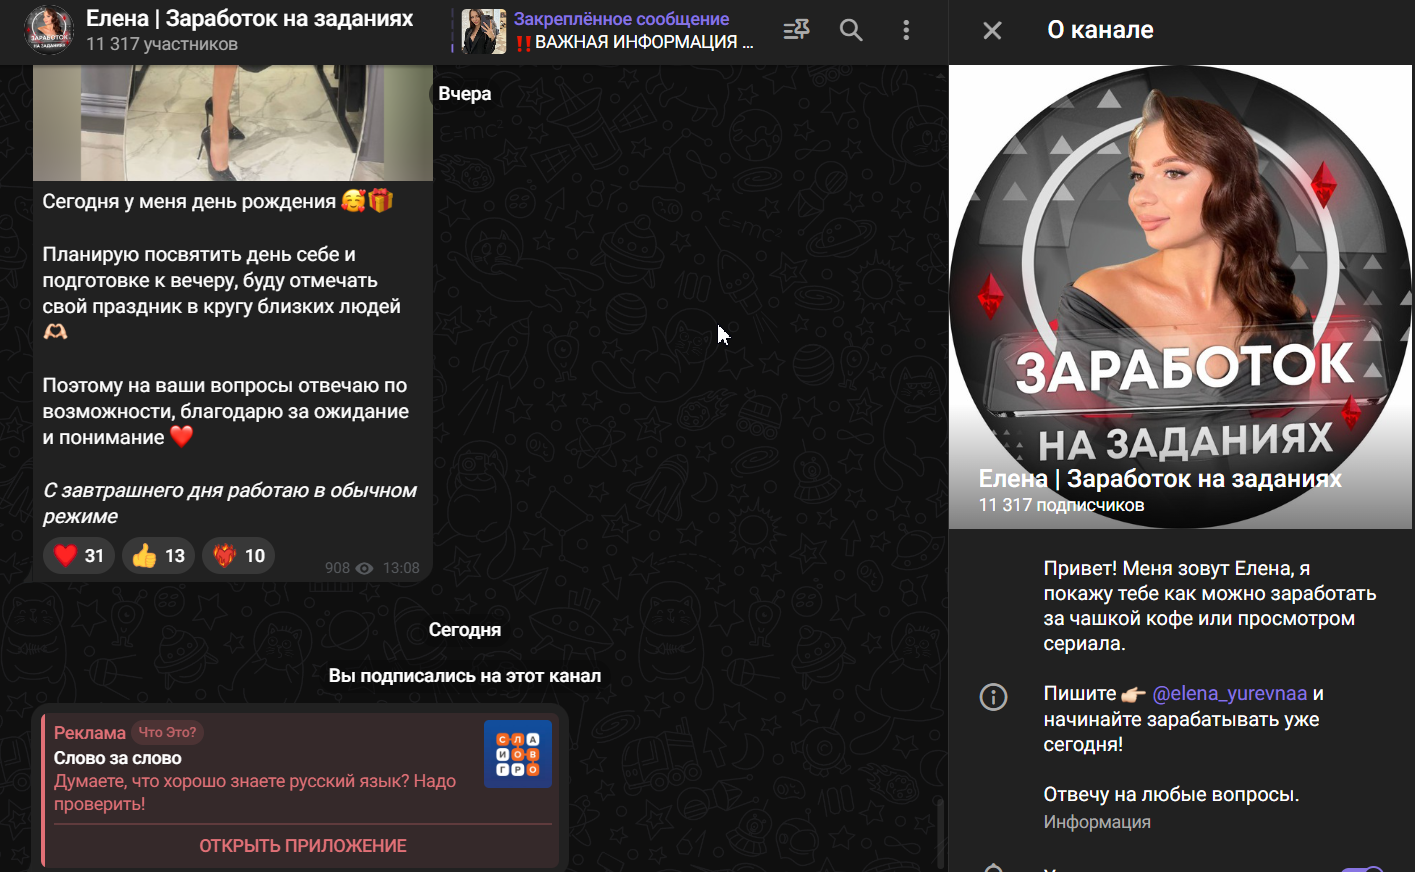Click the search magnifier icon in header
The width and height of the screenshot is (1415, 872).
851,30
